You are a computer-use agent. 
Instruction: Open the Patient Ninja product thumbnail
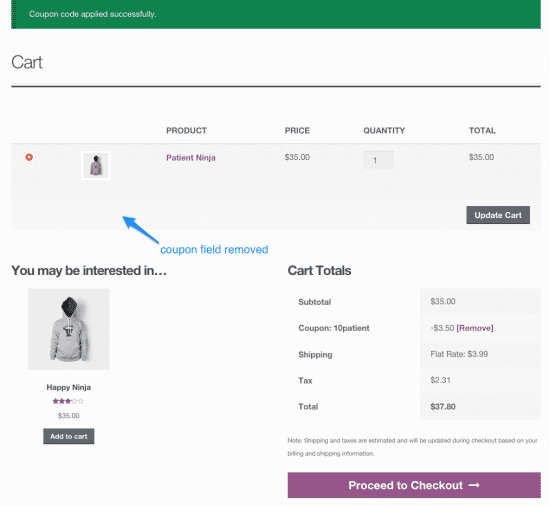pyautogui.click(x=96, y=165)
